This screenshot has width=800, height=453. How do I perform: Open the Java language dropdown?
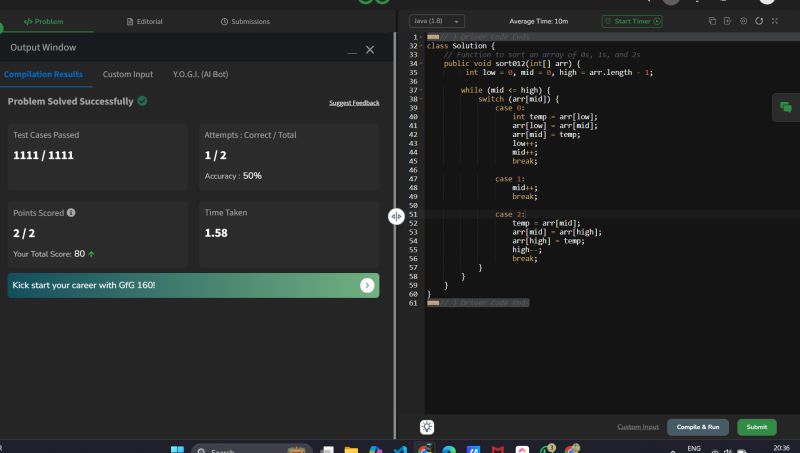point(437,21)
